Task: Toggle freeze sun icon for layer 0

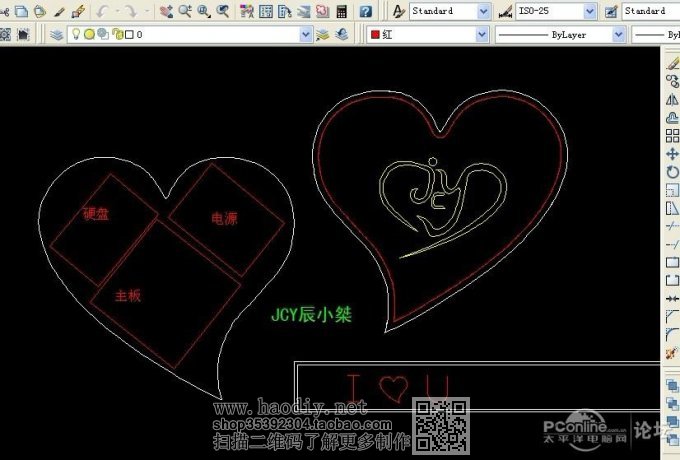Action: 89,34
